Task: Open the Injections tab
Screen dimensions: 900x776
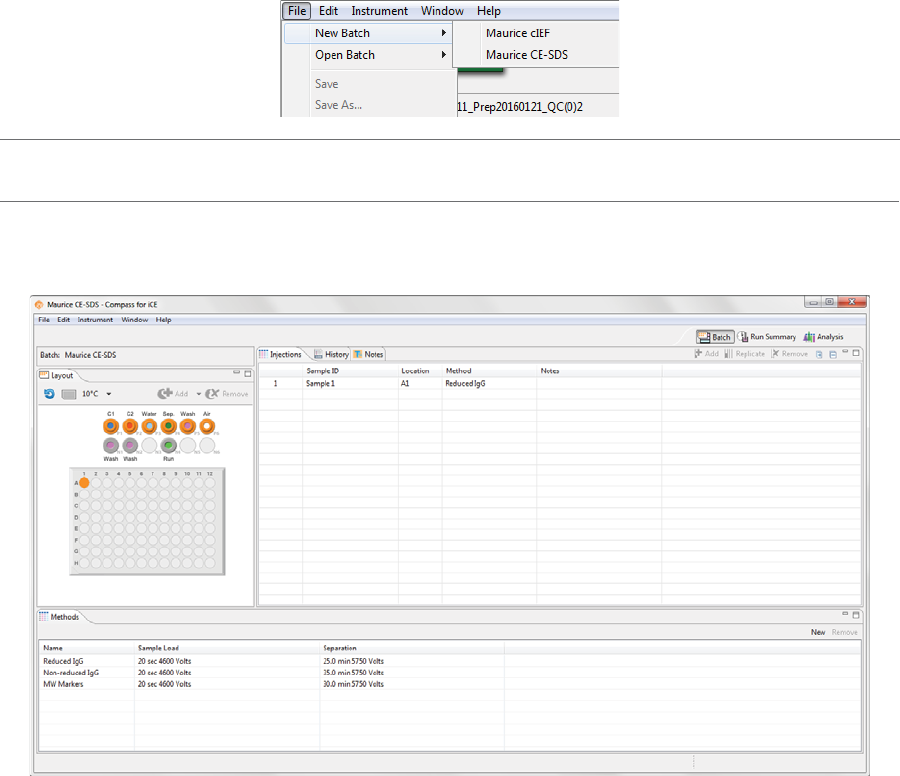Action: pos(280,354)
